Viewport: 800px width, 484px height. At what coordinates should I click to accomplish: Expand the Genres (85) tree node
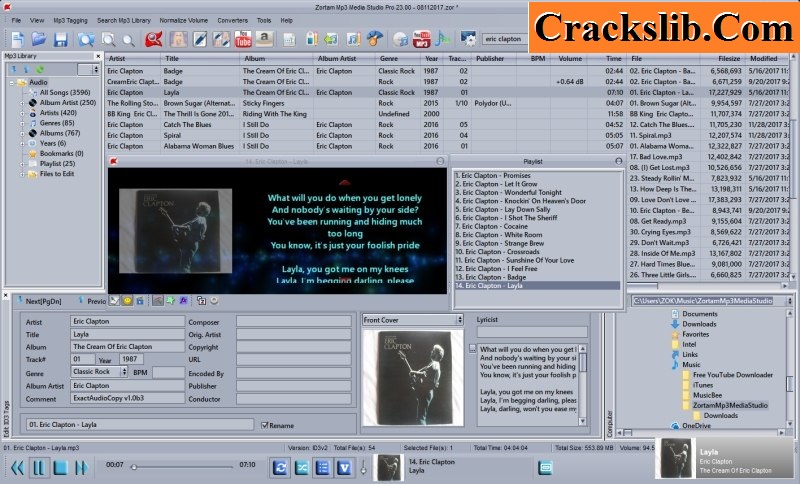point(22,123)
